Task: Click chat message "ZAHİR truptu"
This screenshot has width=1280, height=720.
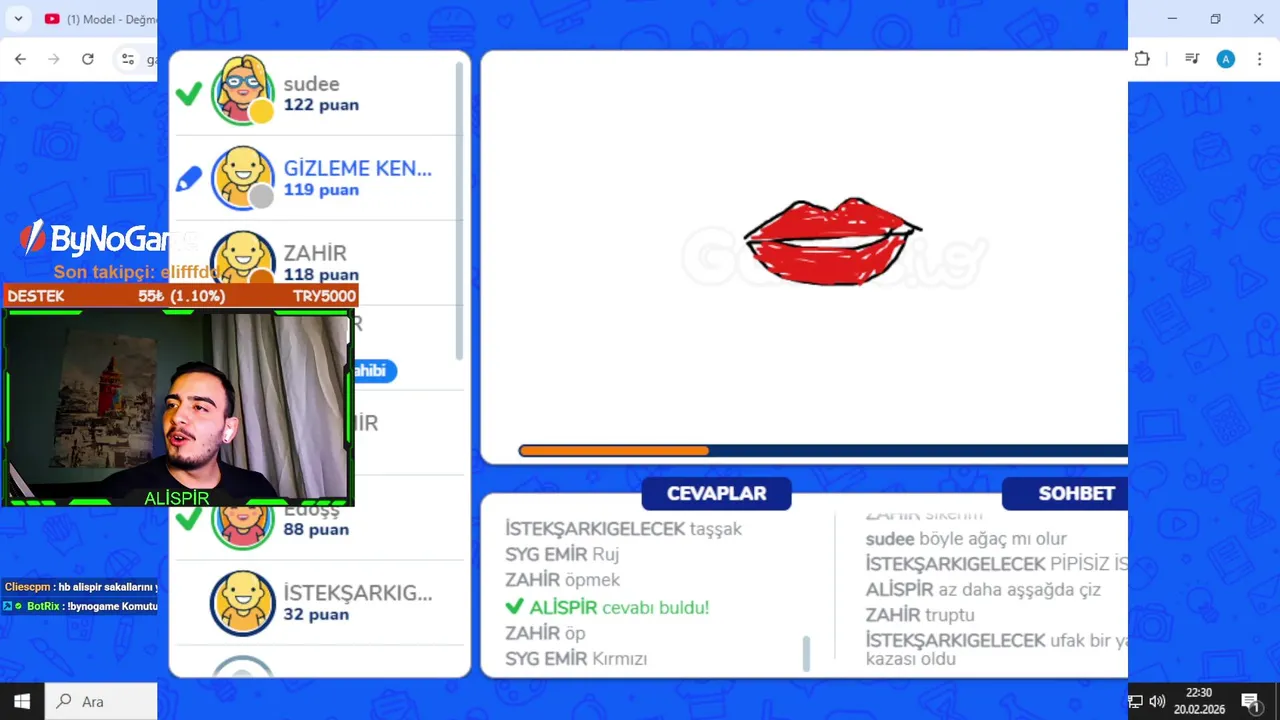Action: point(920,615)
